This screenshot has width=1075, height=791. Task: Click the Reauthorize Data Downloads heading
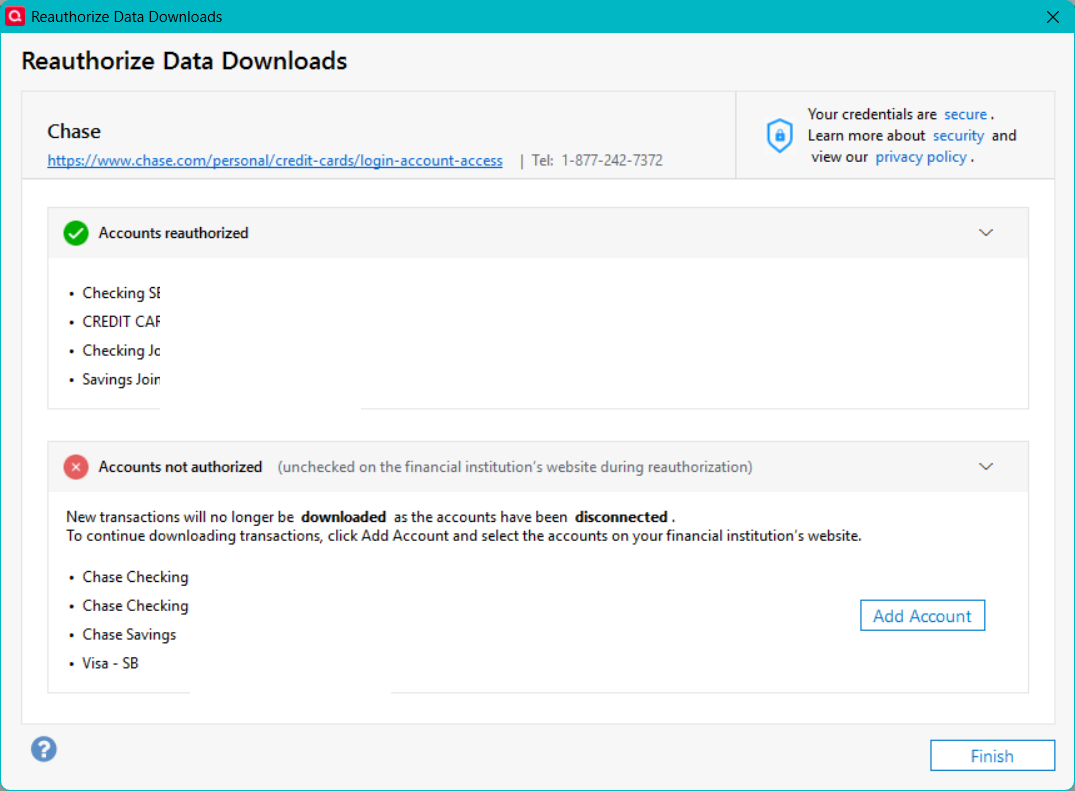[184, 61]
